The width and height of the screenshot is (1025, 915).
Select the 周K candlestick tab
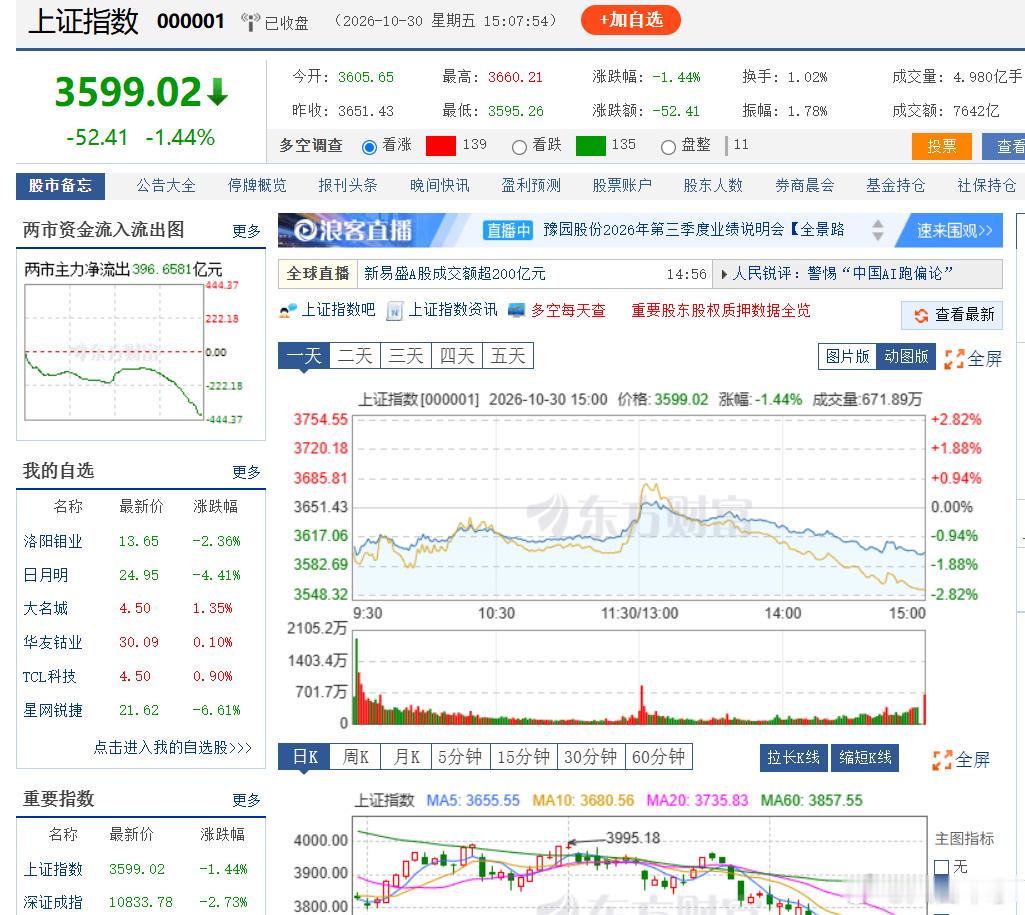355,757
